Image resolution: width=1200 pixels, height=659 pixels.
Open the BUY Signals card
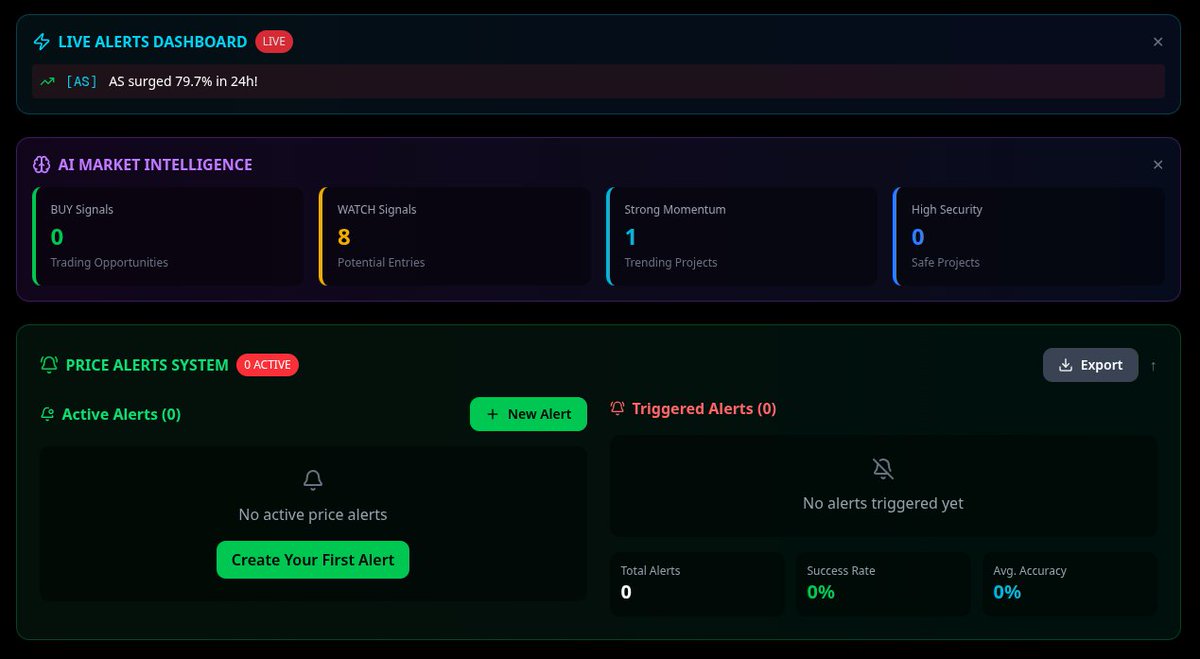click(168, 237)
